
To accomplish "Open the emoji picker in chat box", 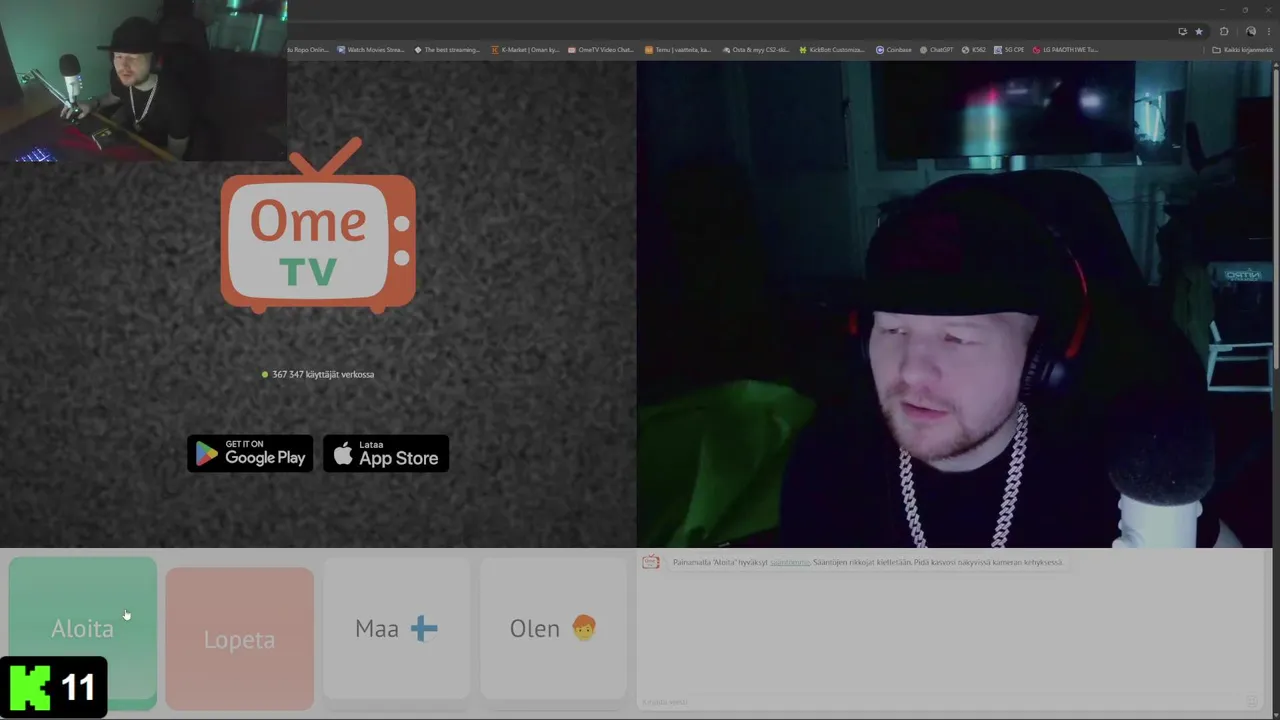I will pos(1251,702).
